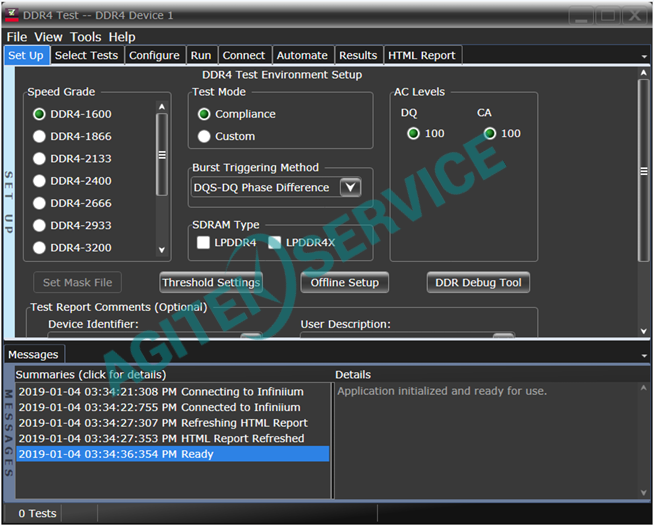This screenshot has width=654, height=525.
Task: Select DDR4-1866 speed grade
Action: tap(39, 136)
